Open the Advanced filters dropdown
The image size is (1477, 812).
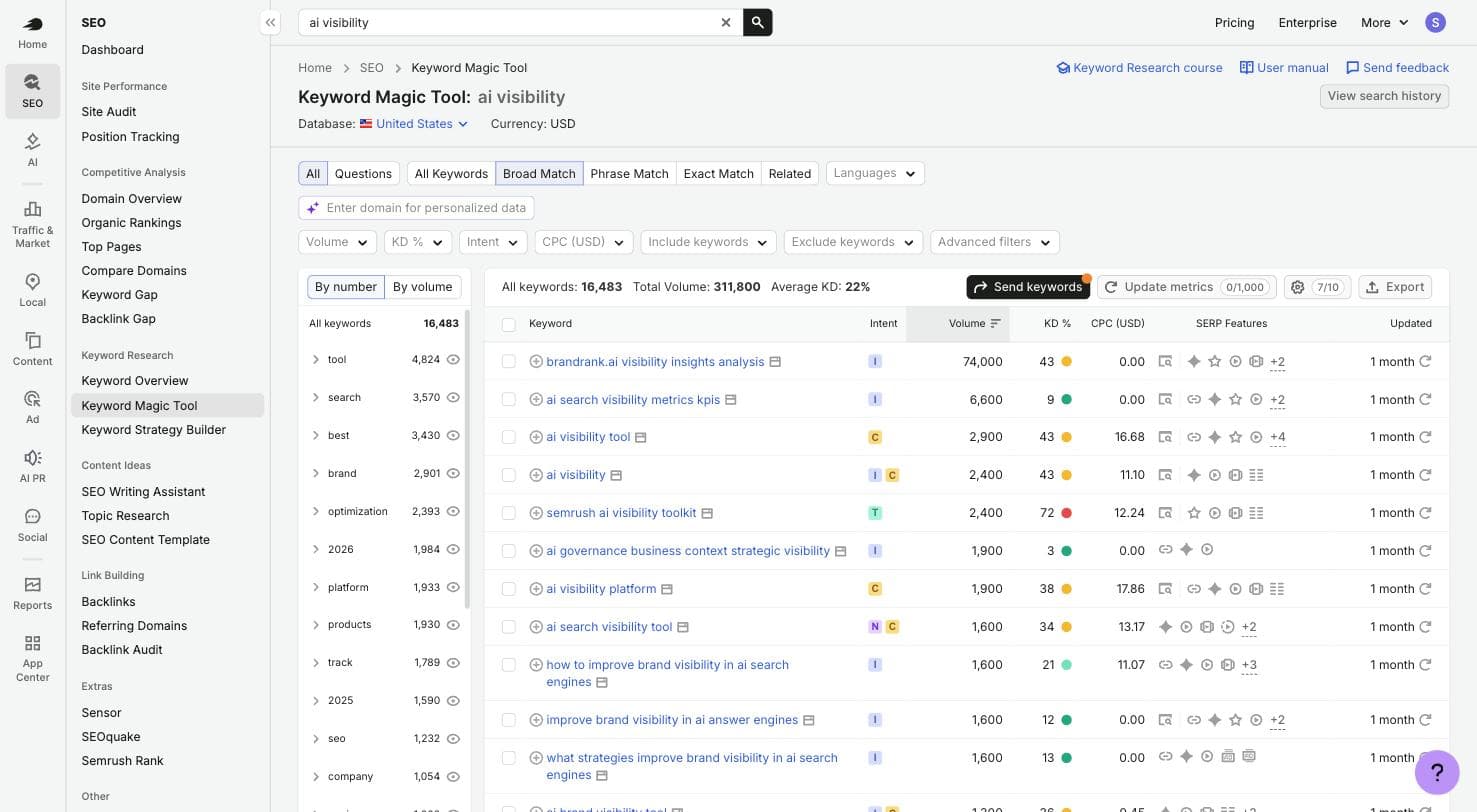995,242
